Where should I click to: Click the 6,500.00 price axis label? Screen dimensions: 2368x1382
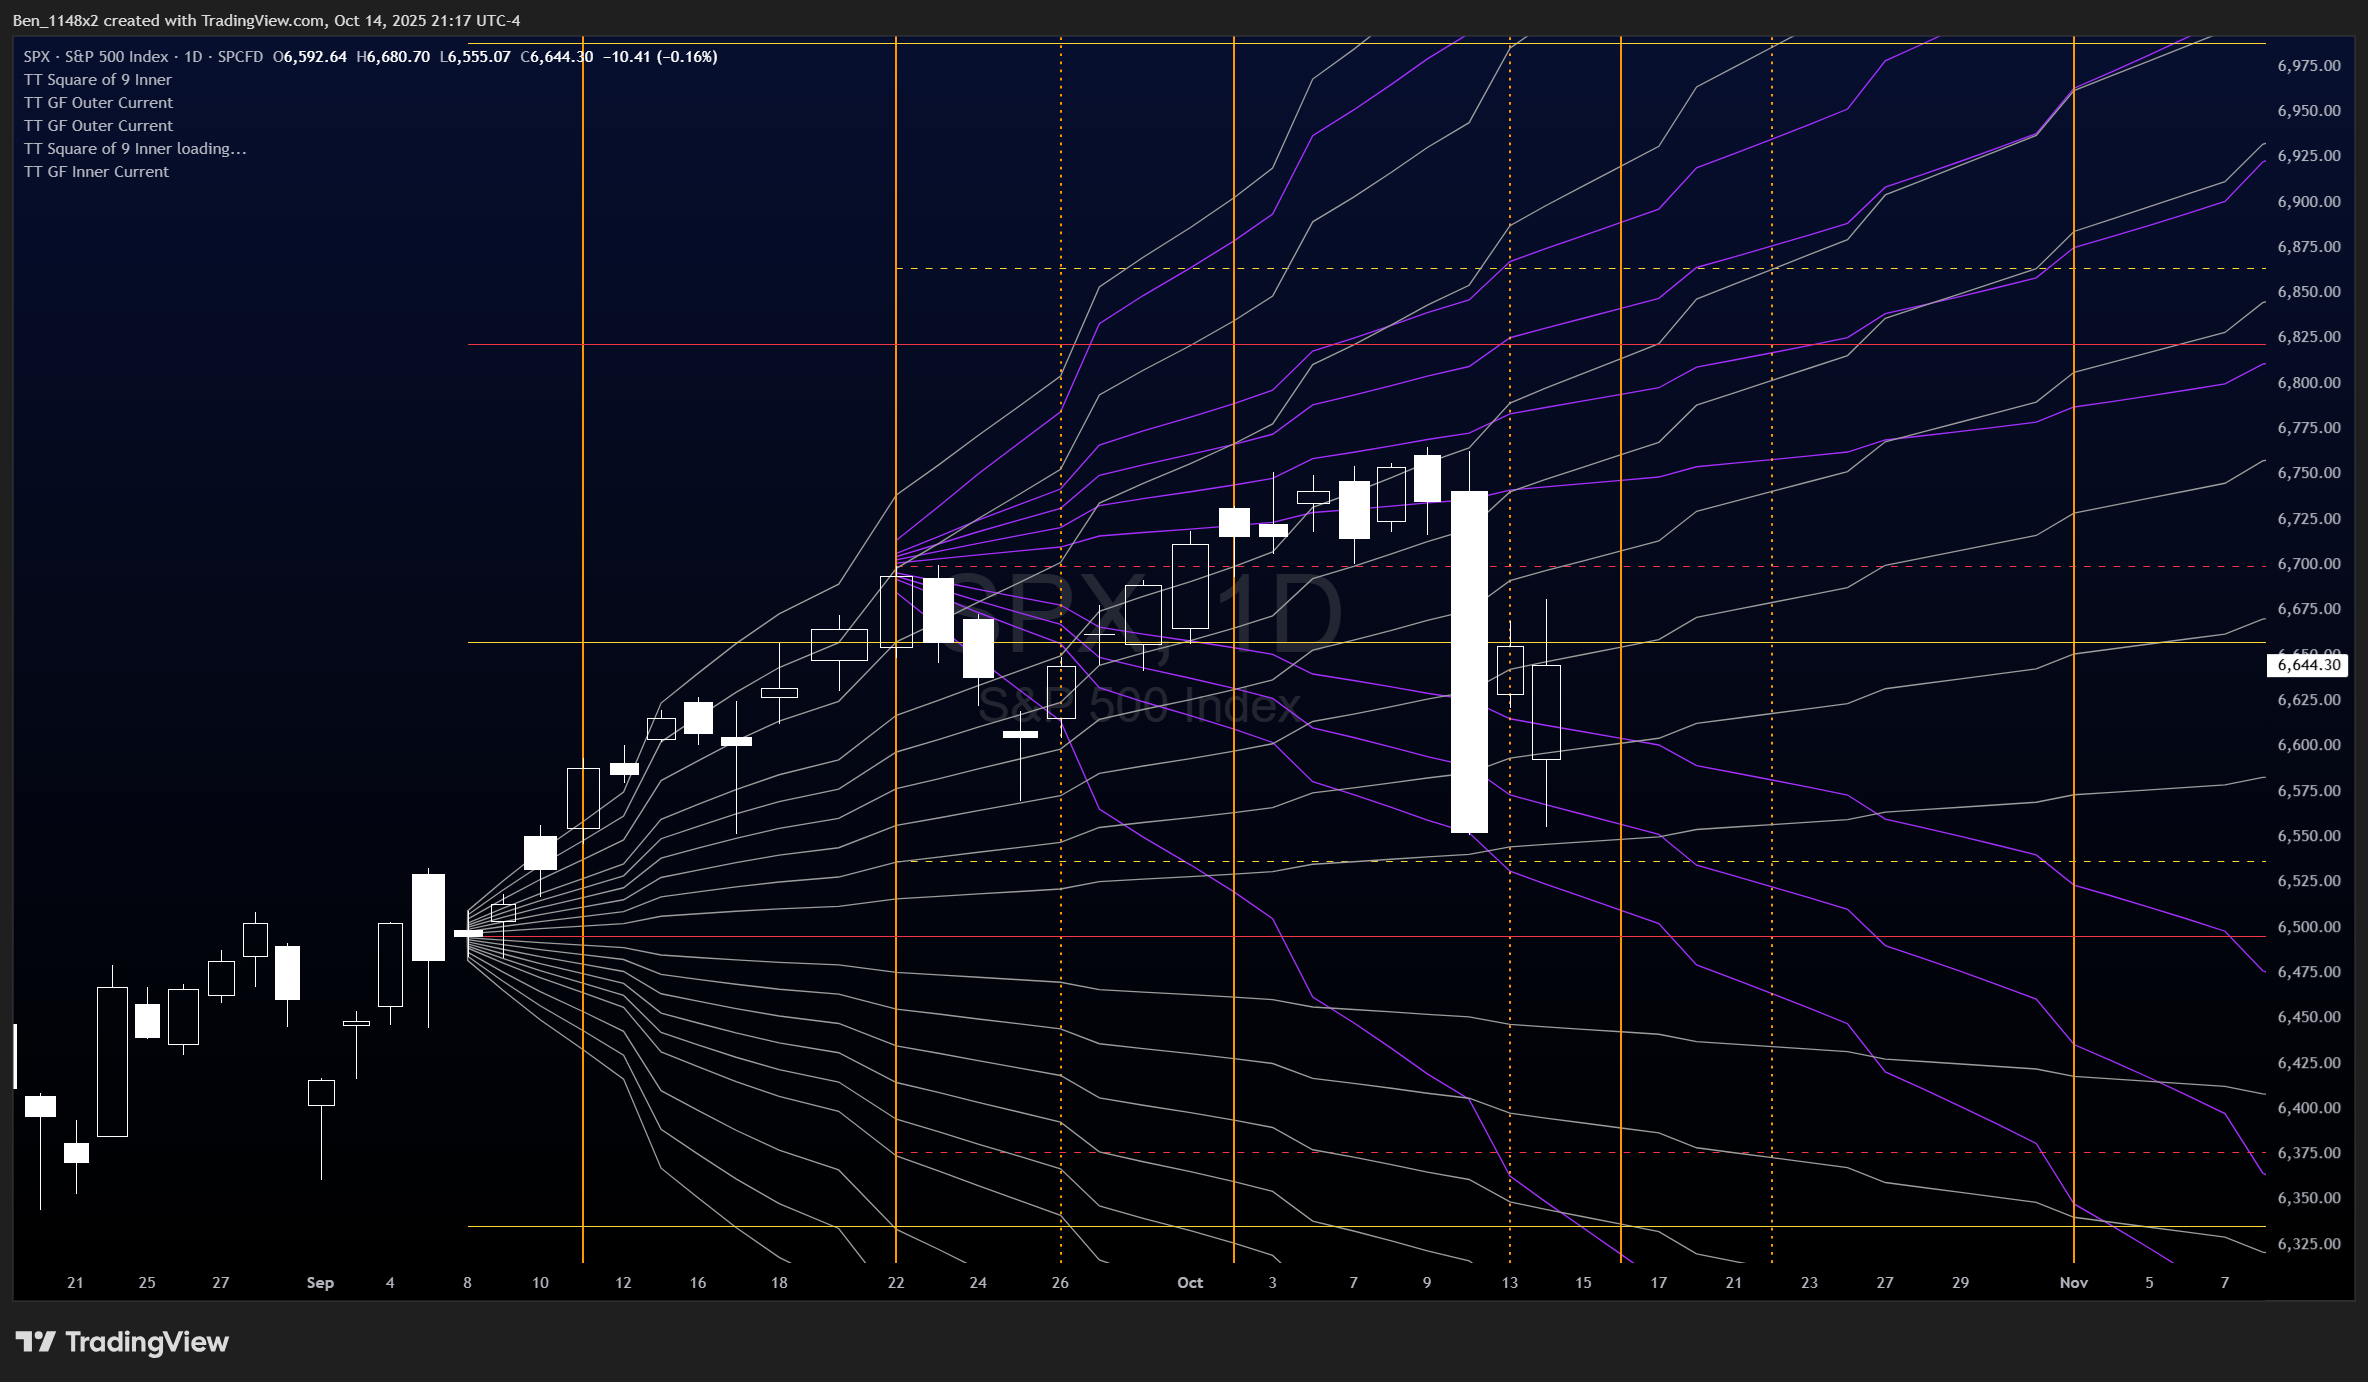2308,927
